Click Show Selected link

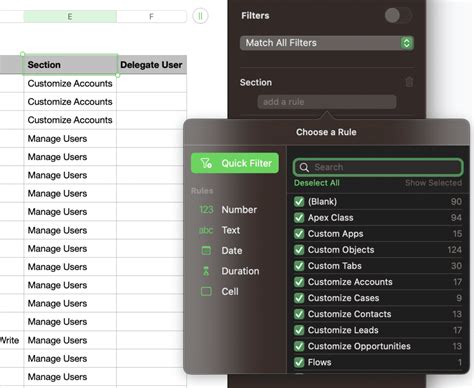pos(433,183)
